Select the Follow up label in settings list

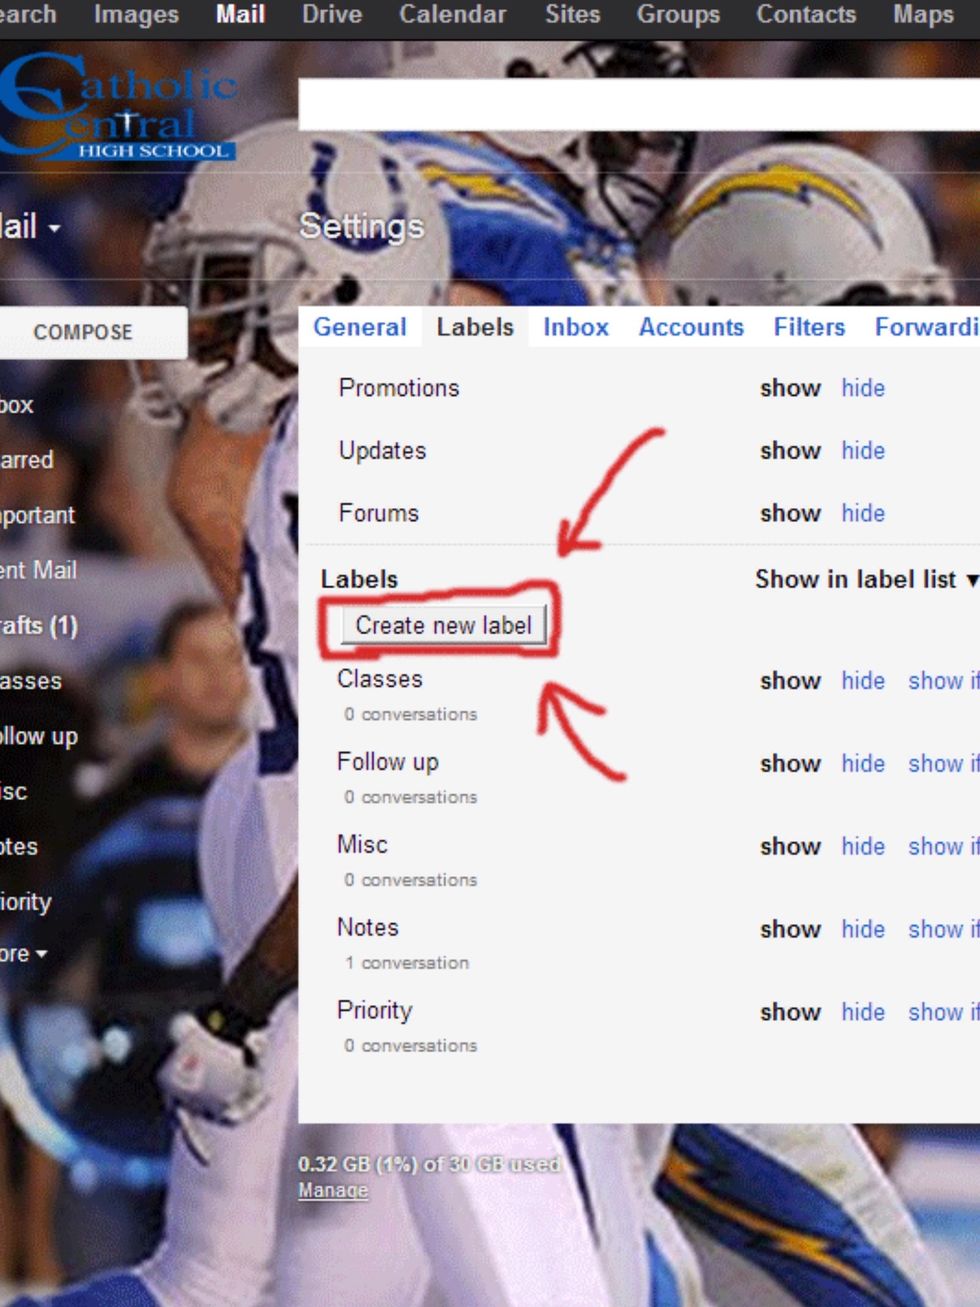(387, 762)
